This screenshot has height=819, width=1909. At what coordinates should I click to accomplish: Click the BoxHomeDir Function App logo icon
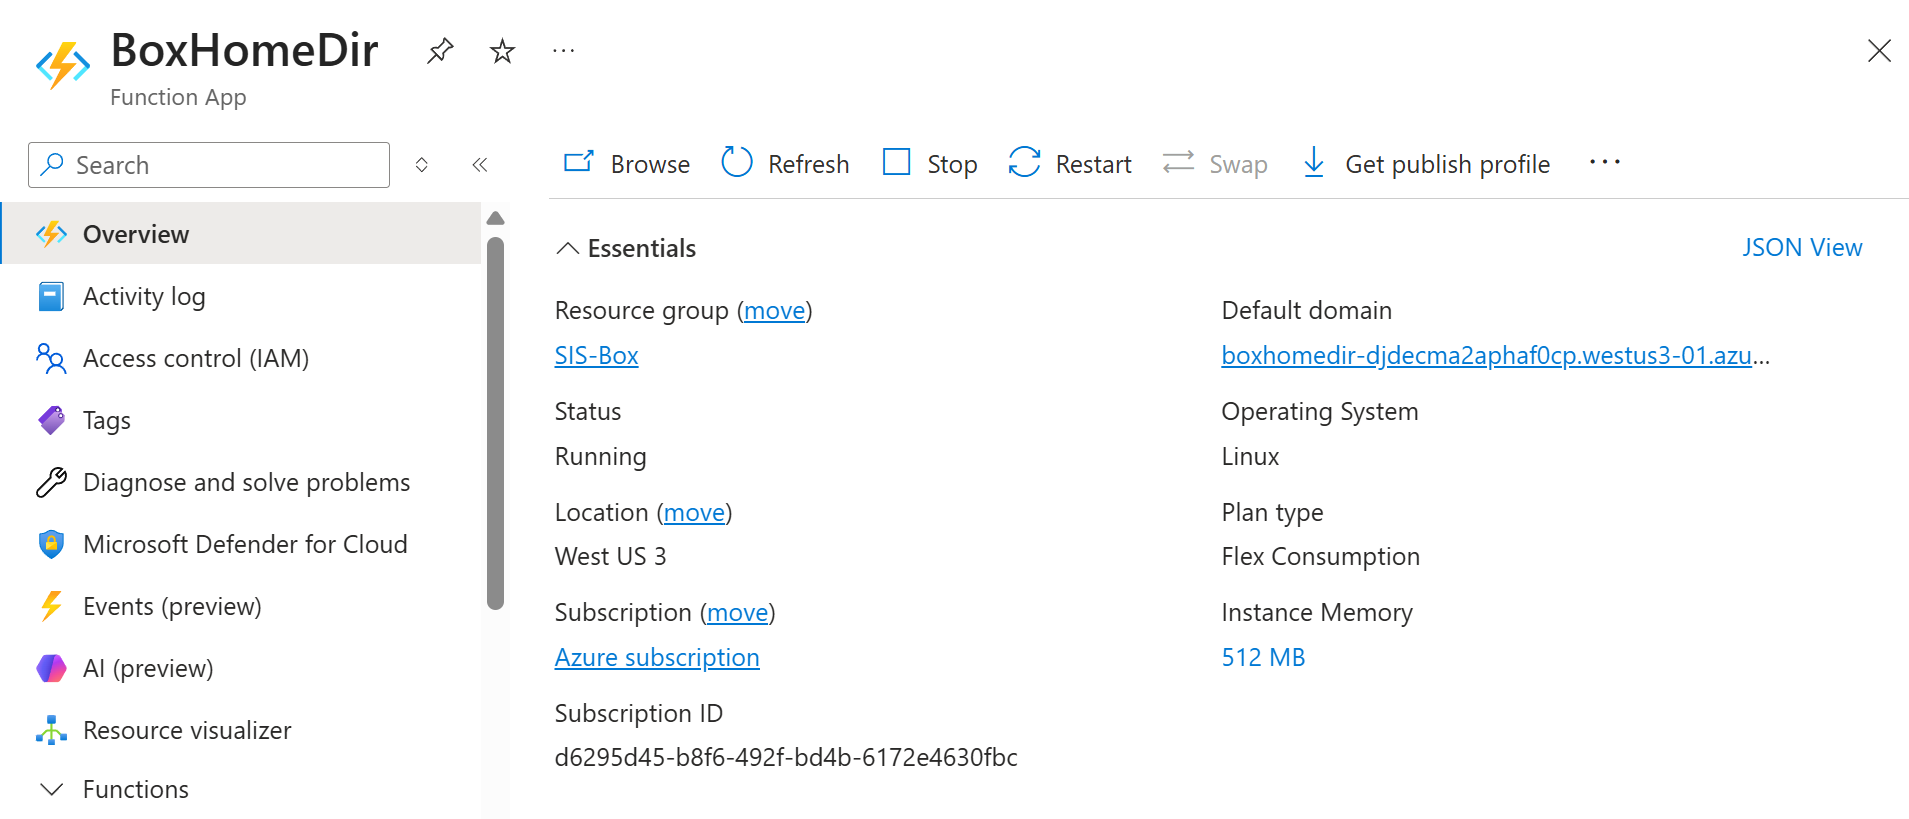63,65
